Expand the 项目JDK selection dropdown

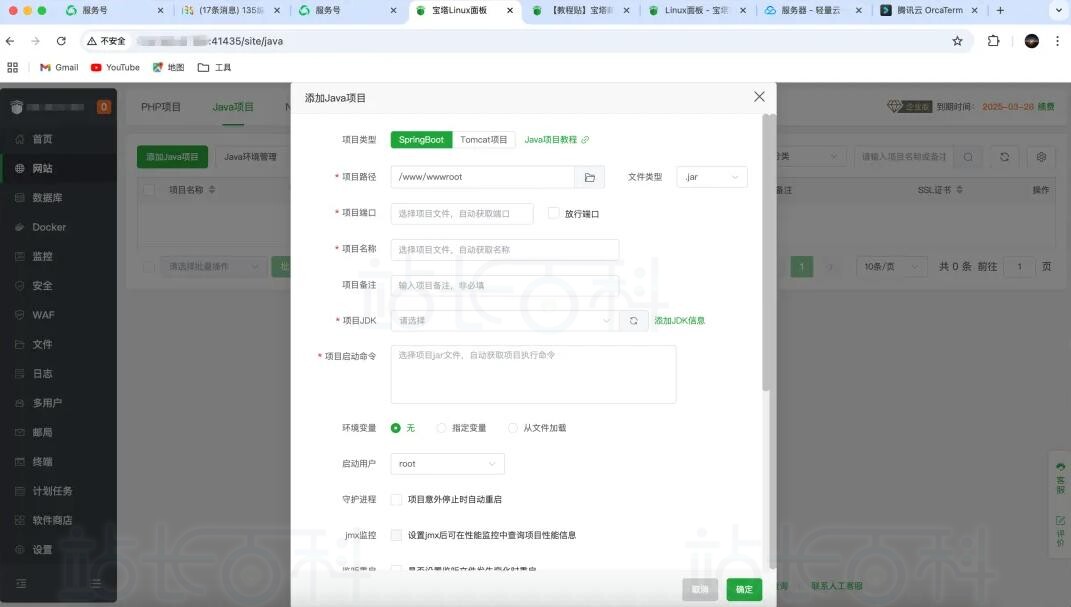pos(504,321)
